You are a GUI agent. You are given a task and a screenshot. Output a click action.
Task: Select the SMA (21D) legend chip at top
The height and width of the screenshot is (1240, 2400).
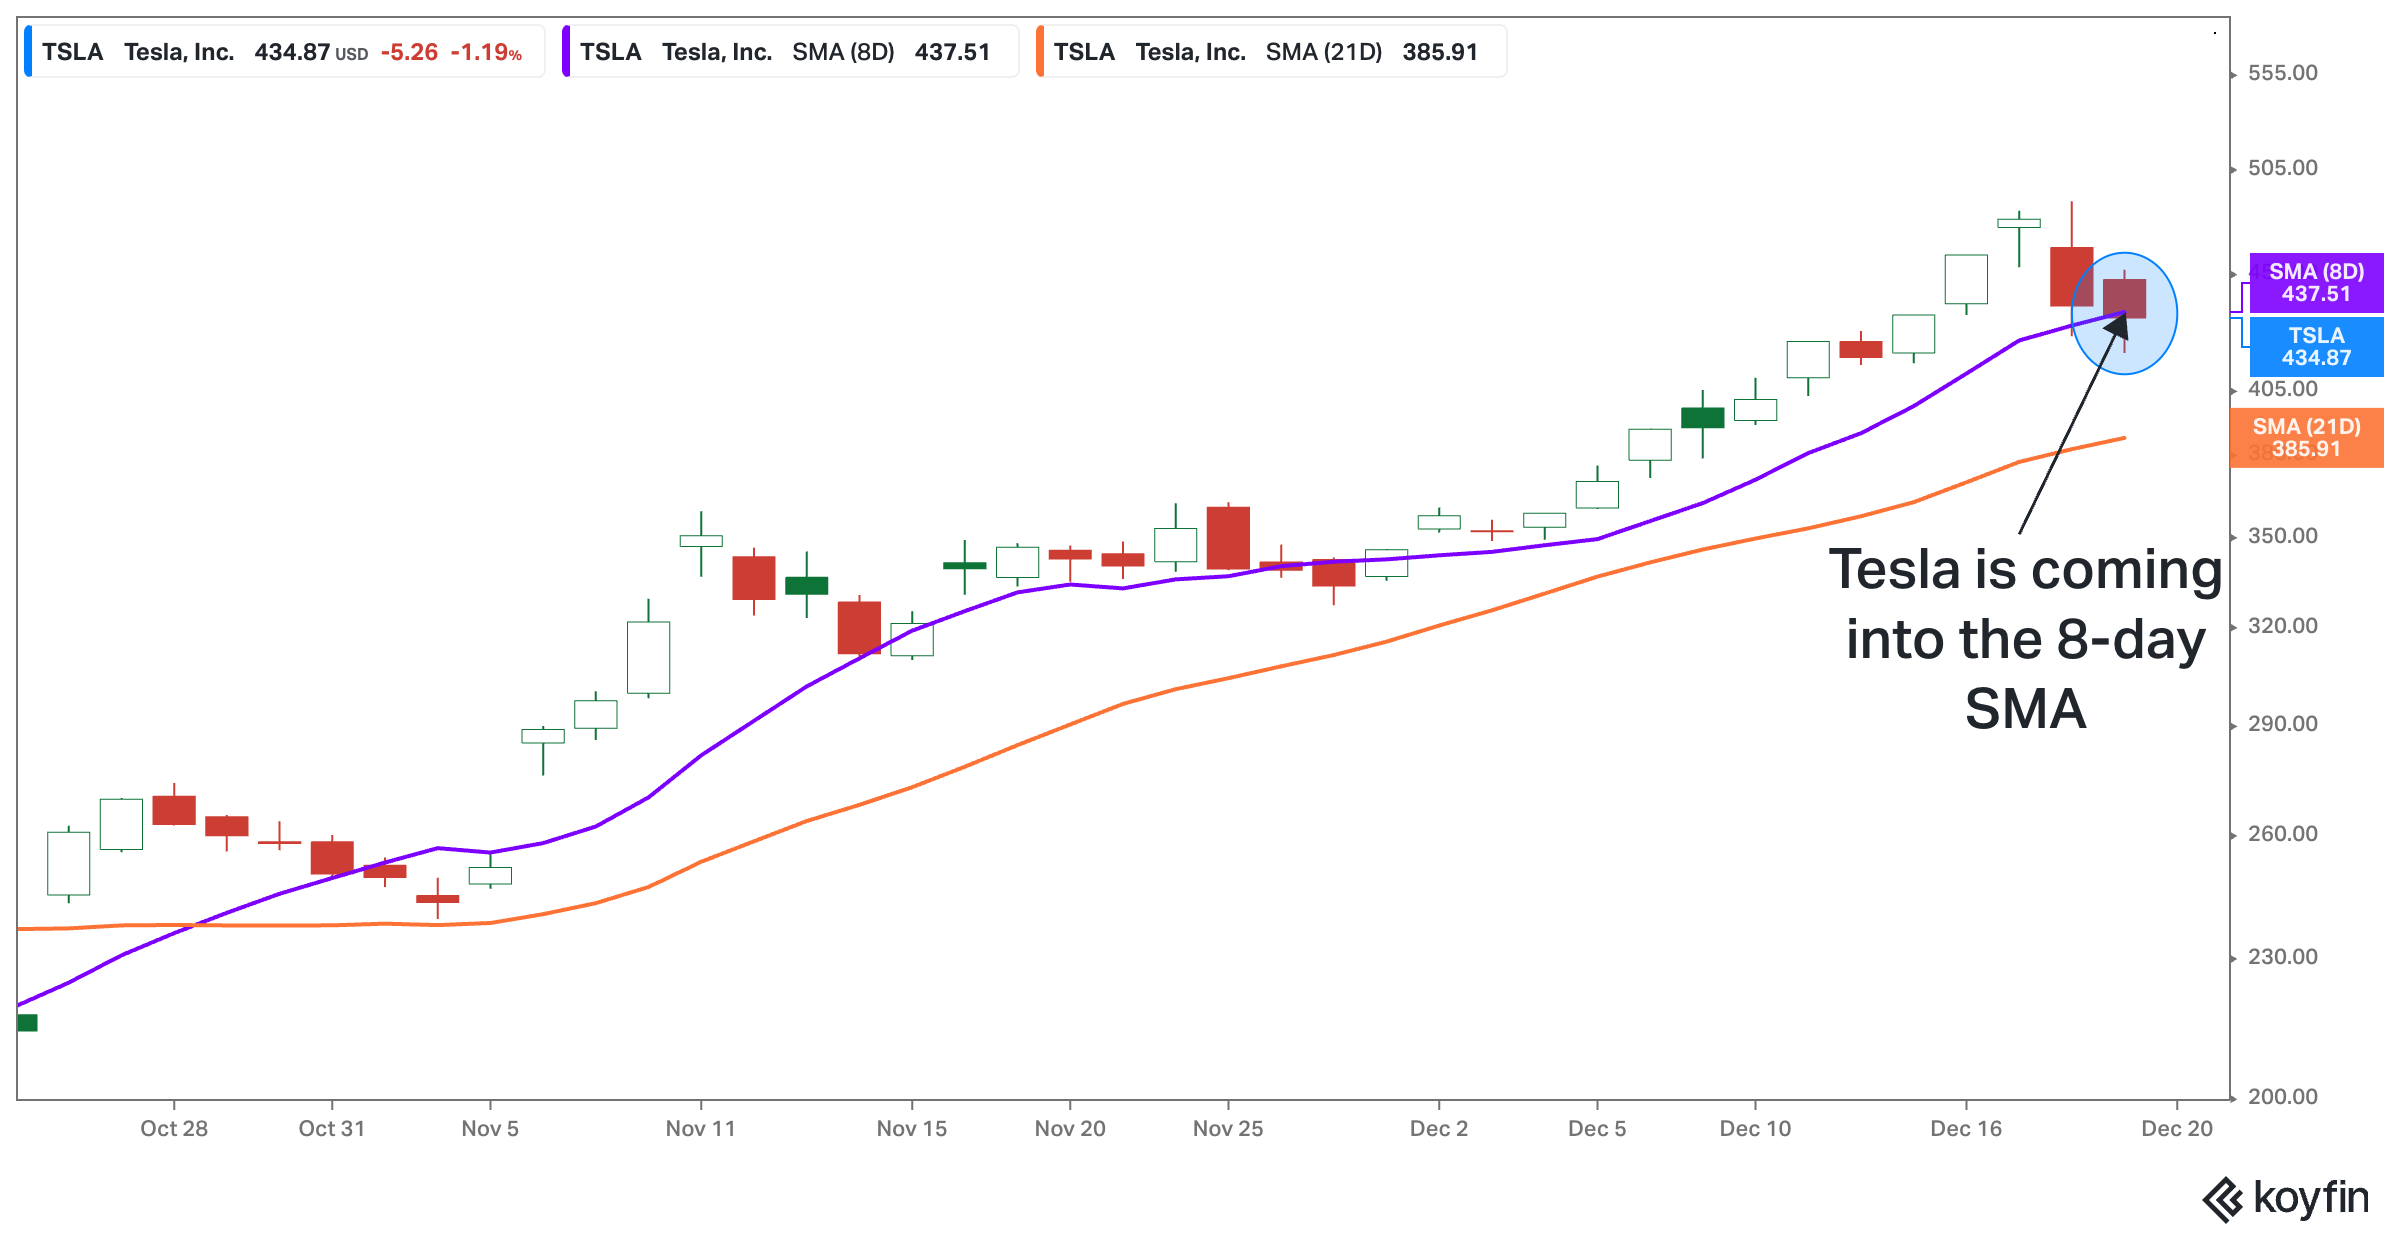click(x=1271, y=52)
